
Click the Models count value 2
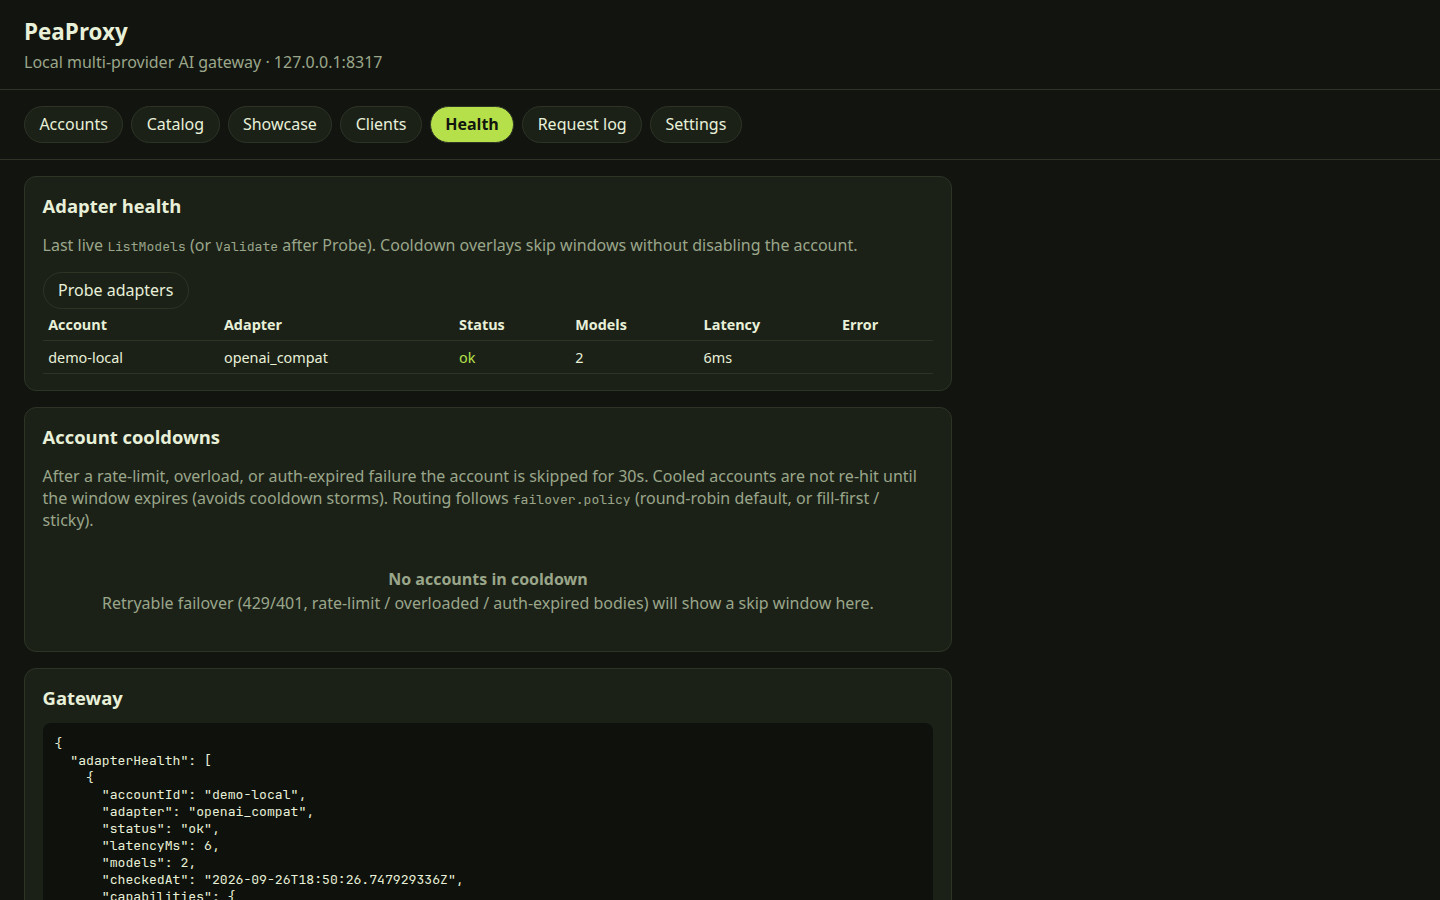[579, 358]
